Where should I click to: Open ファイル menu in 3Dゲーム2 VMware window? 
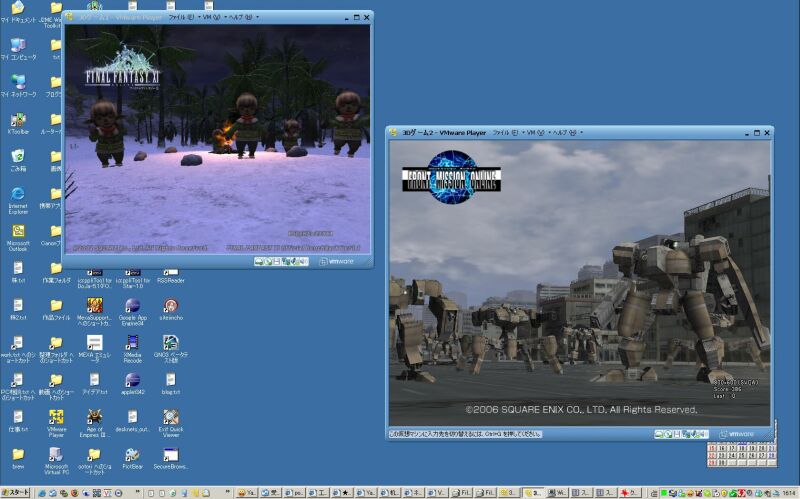coord(505,133)
